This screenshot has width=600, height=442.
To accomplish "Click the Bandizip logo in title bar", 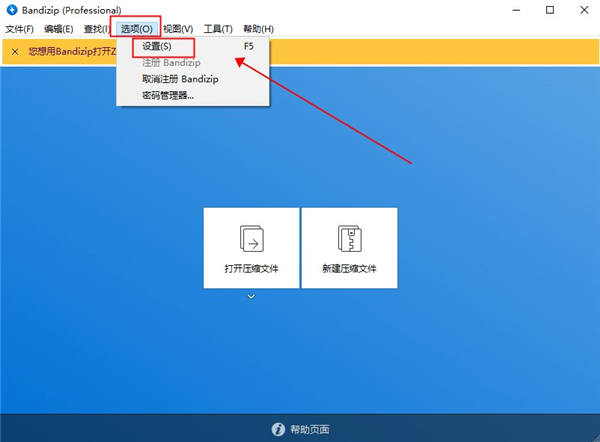I will pos(12,10).
